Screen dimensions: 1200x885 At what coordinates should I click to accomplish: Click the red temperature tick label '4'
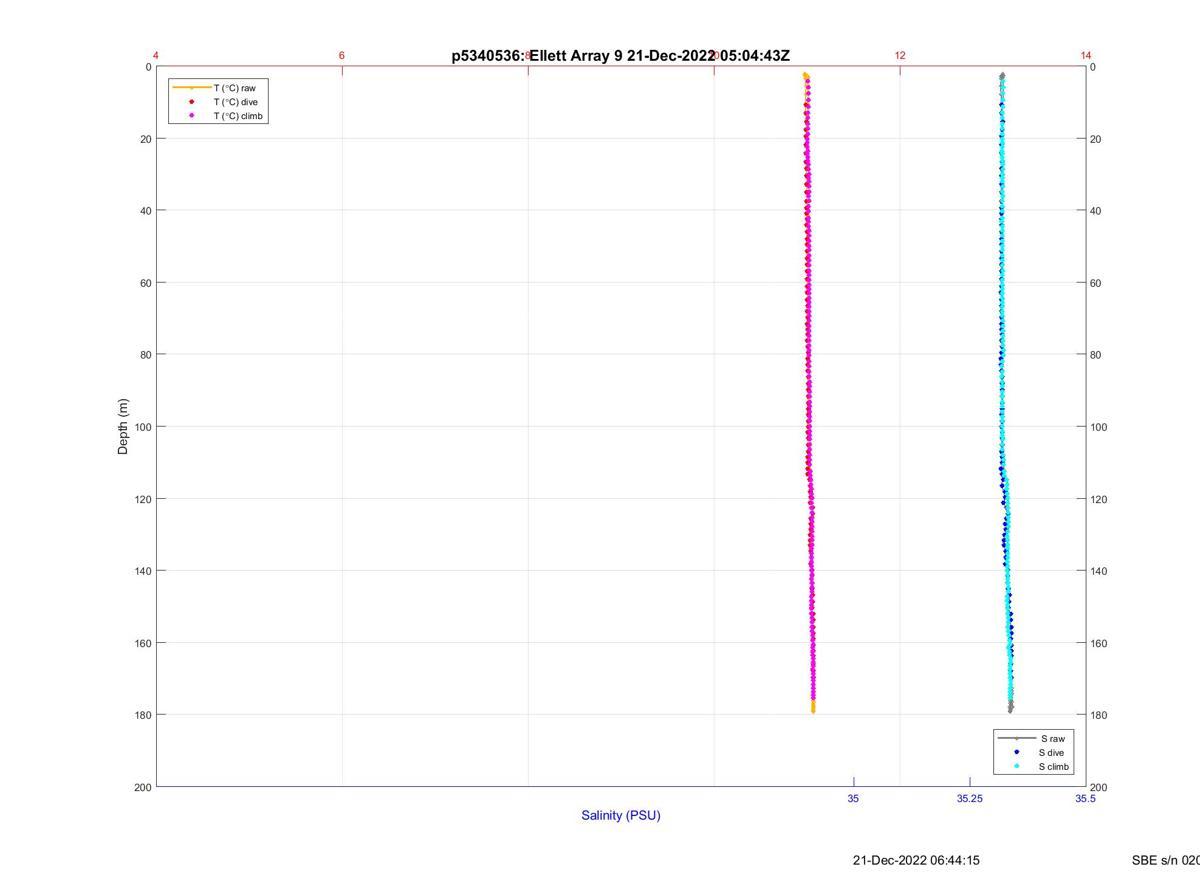(x=156, y=55)
